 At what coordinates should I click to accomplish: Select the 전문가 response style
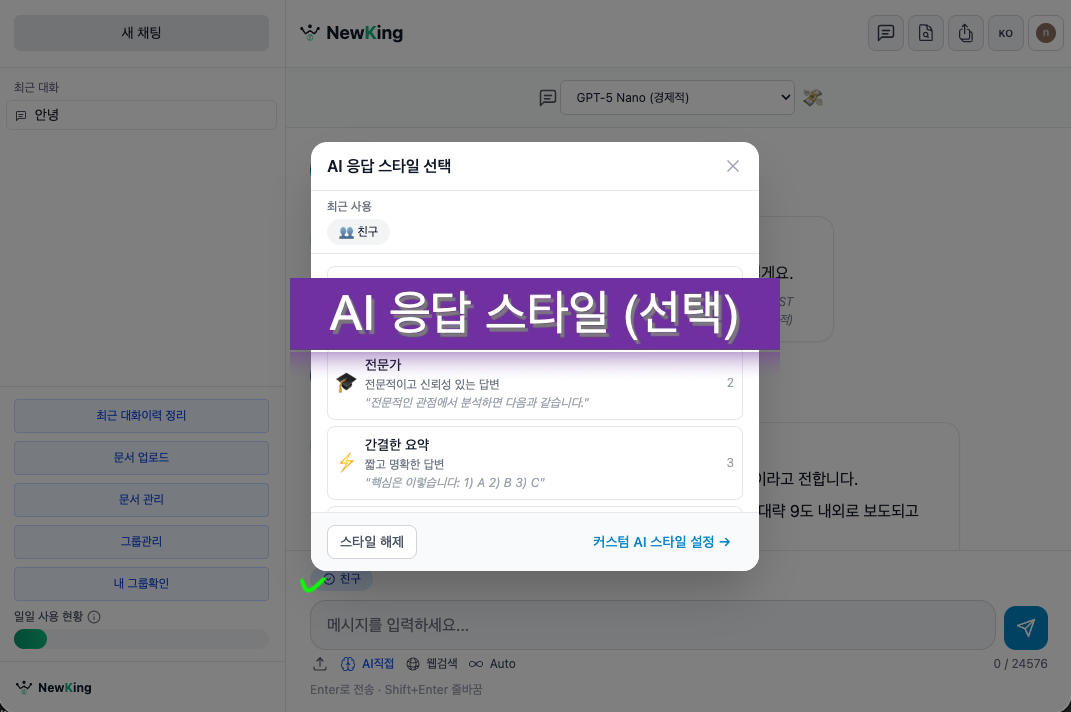point(535,382)
